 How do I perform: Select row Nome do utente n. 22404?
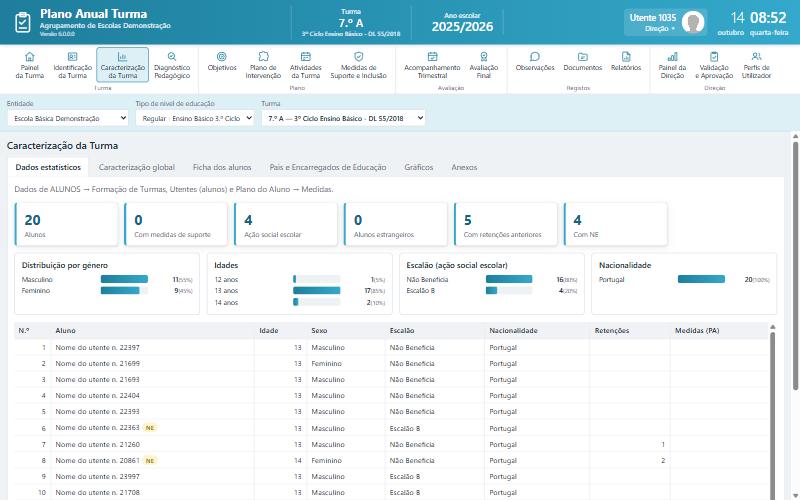click(391, 395)
